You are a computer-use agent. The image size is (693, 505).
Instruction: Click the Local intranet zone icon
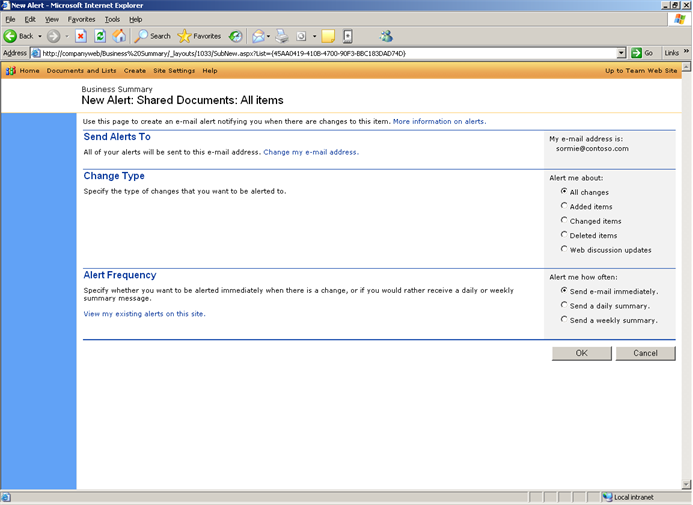[x=607, y=497]
